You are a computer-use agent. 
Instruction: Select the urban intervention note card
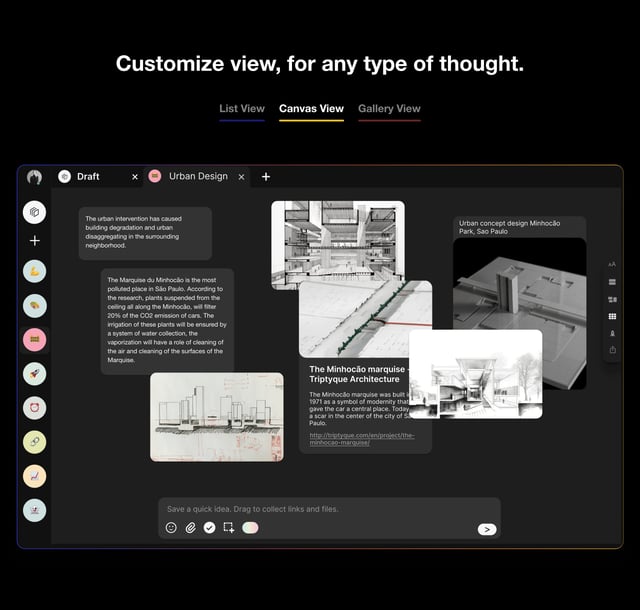tap(145, 233)
